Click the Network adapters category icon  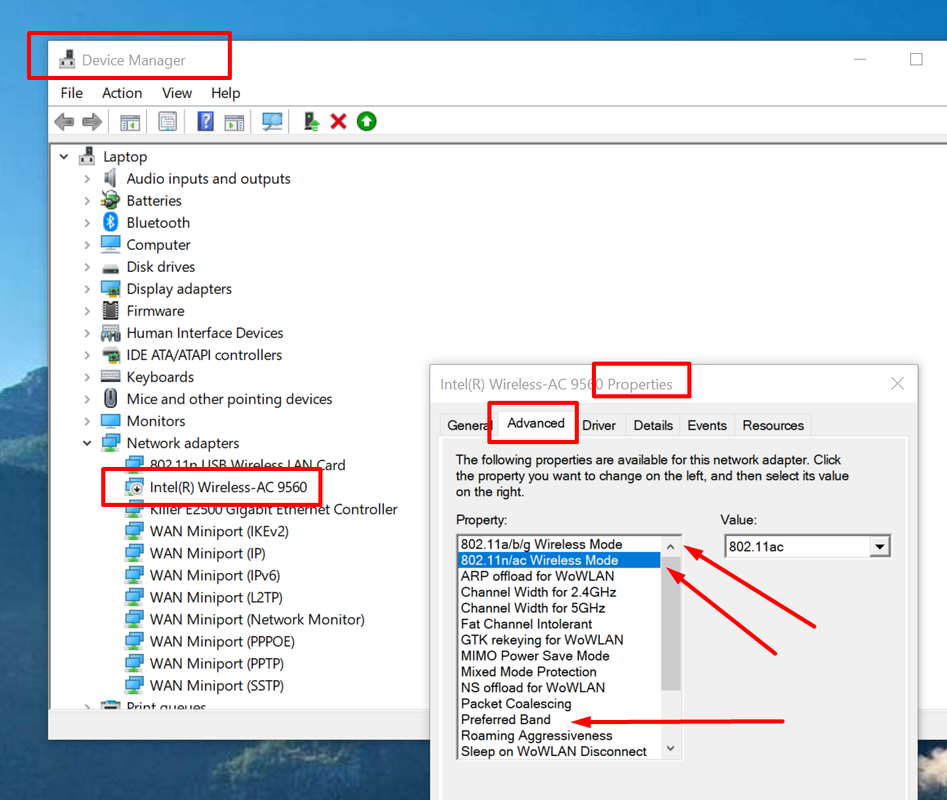111,443
